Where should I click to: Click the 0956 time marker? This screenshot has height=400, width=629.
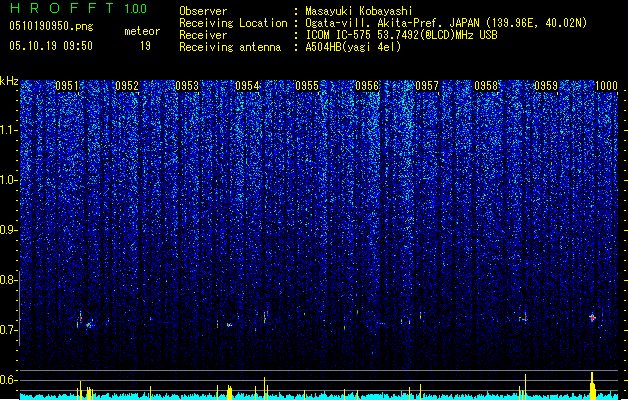pyautogui.click(x=367, y=86)
